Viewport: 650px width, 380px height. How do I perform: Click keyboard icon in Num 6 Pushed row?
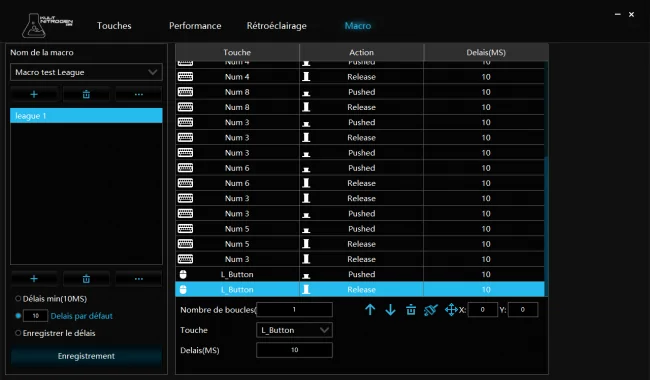tap(185, 168)
